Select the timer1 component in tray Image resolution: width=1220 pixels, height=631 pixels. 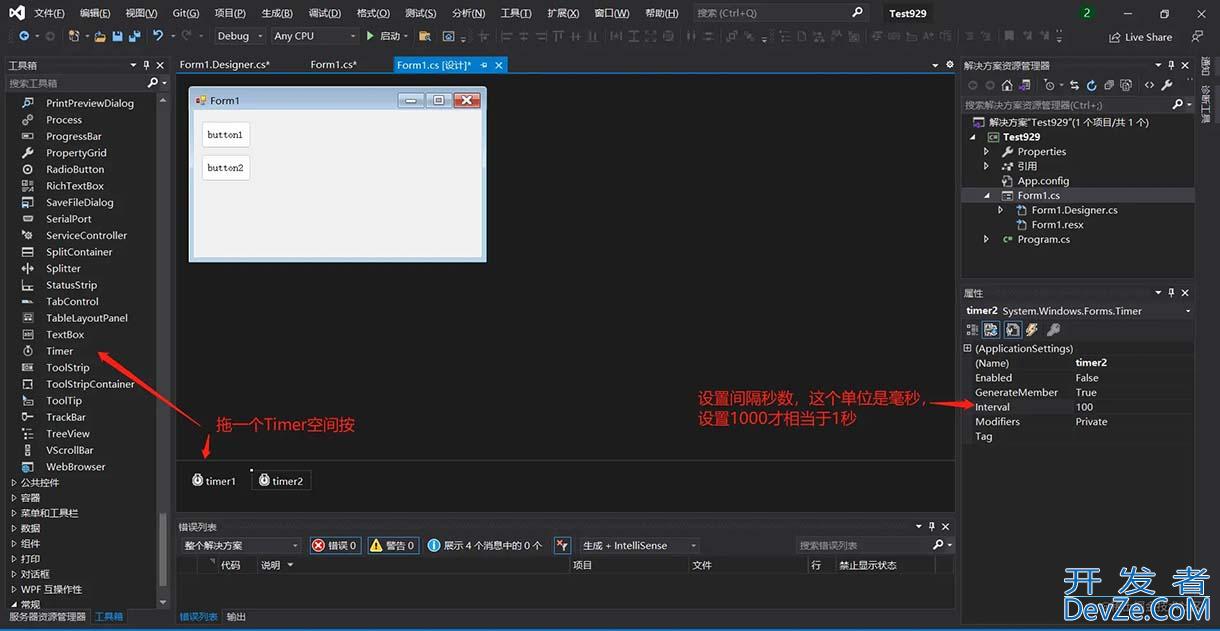pos(214,481)
